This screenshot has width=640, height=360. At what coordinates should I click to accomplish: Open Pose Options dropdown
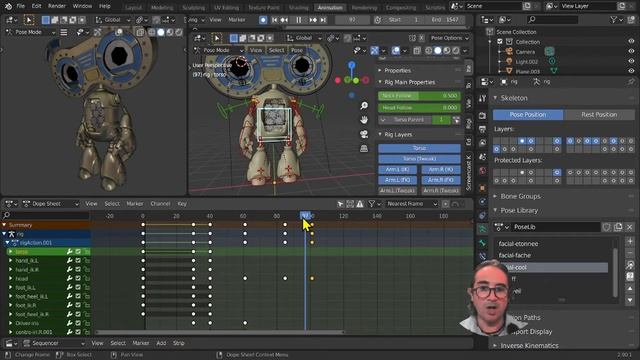(450, 38)
